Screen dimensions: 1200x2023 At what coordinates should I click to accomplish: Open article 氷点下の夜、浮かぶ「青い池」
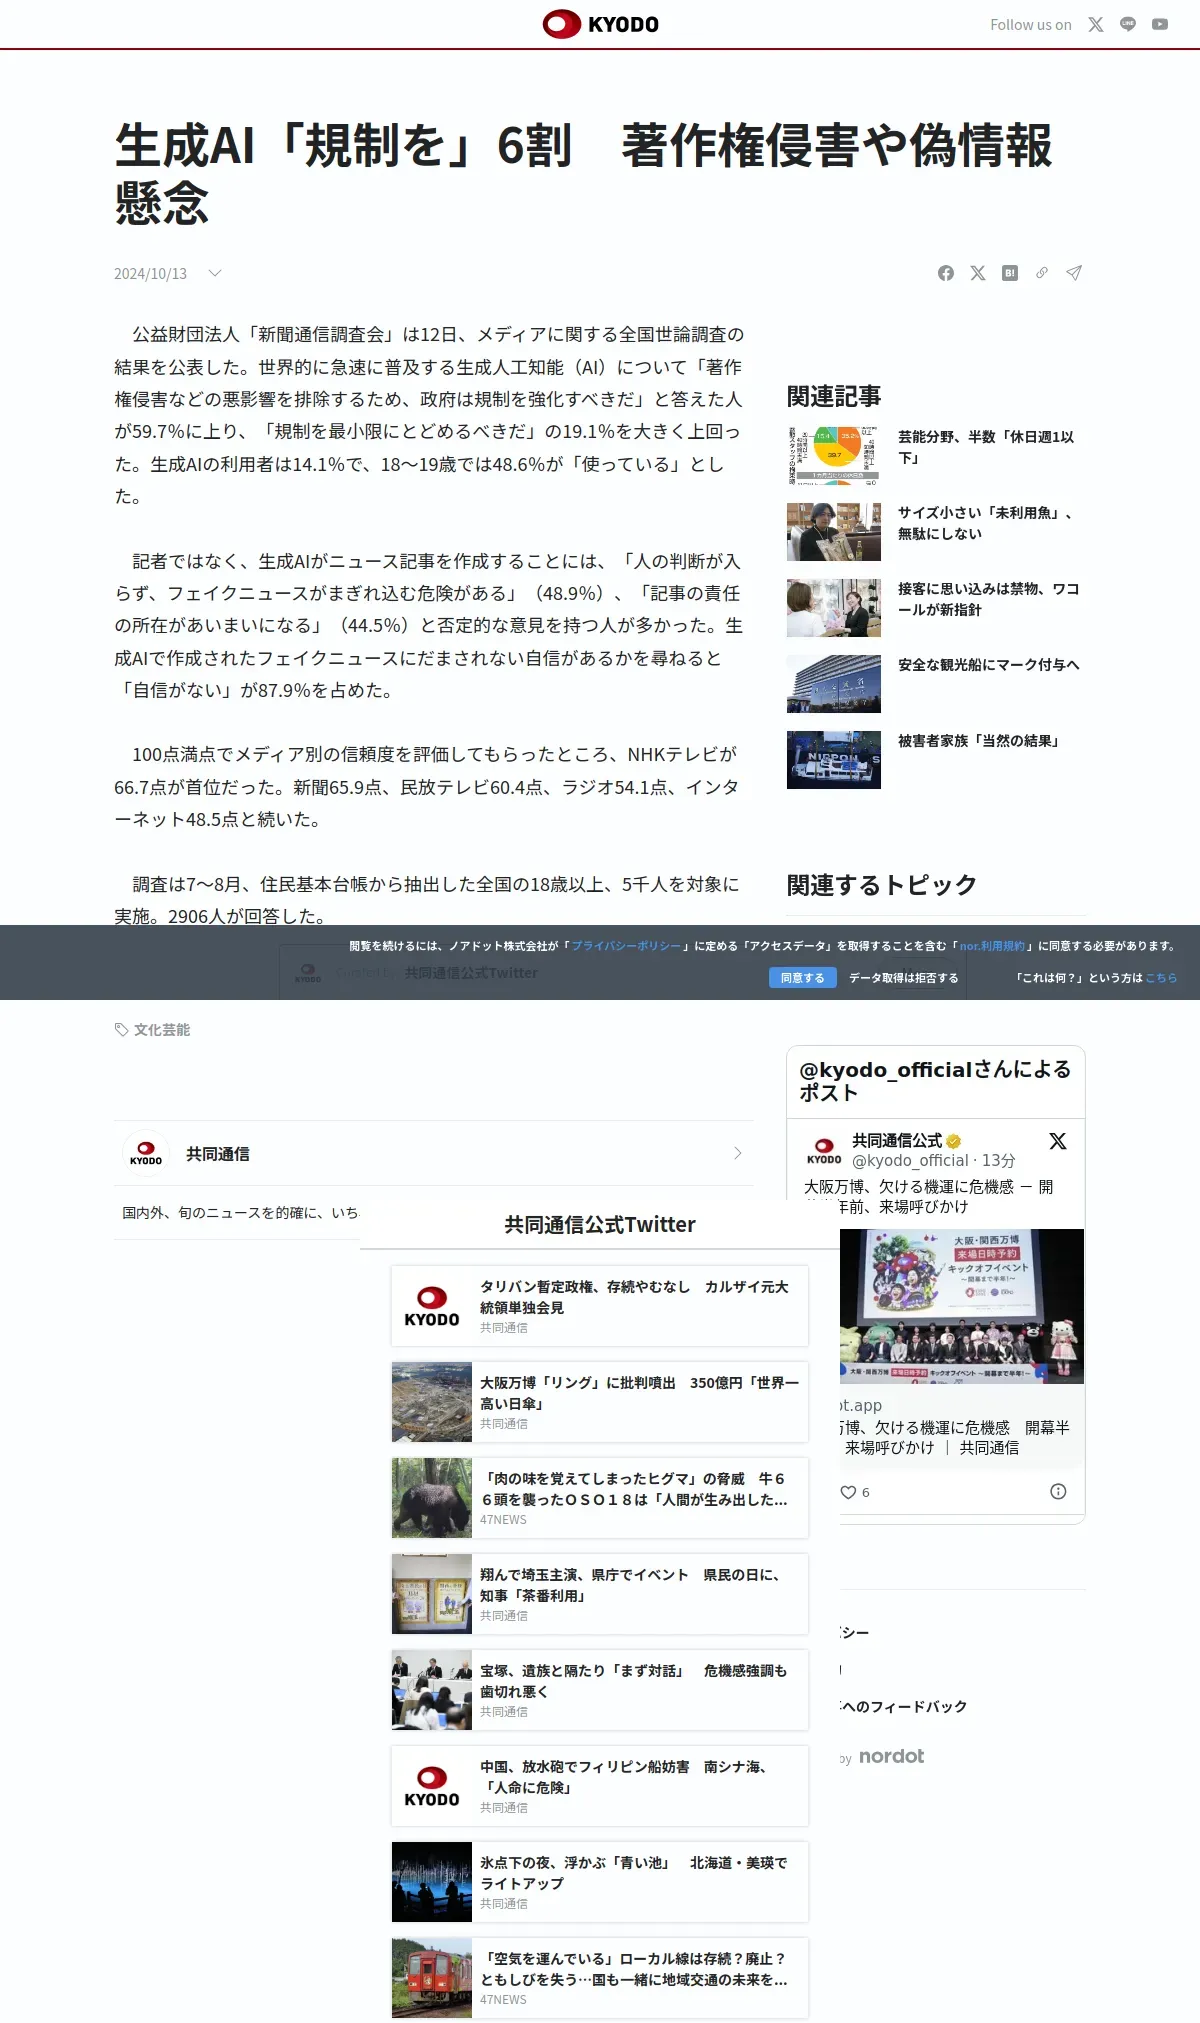[x=600, y=1882]
